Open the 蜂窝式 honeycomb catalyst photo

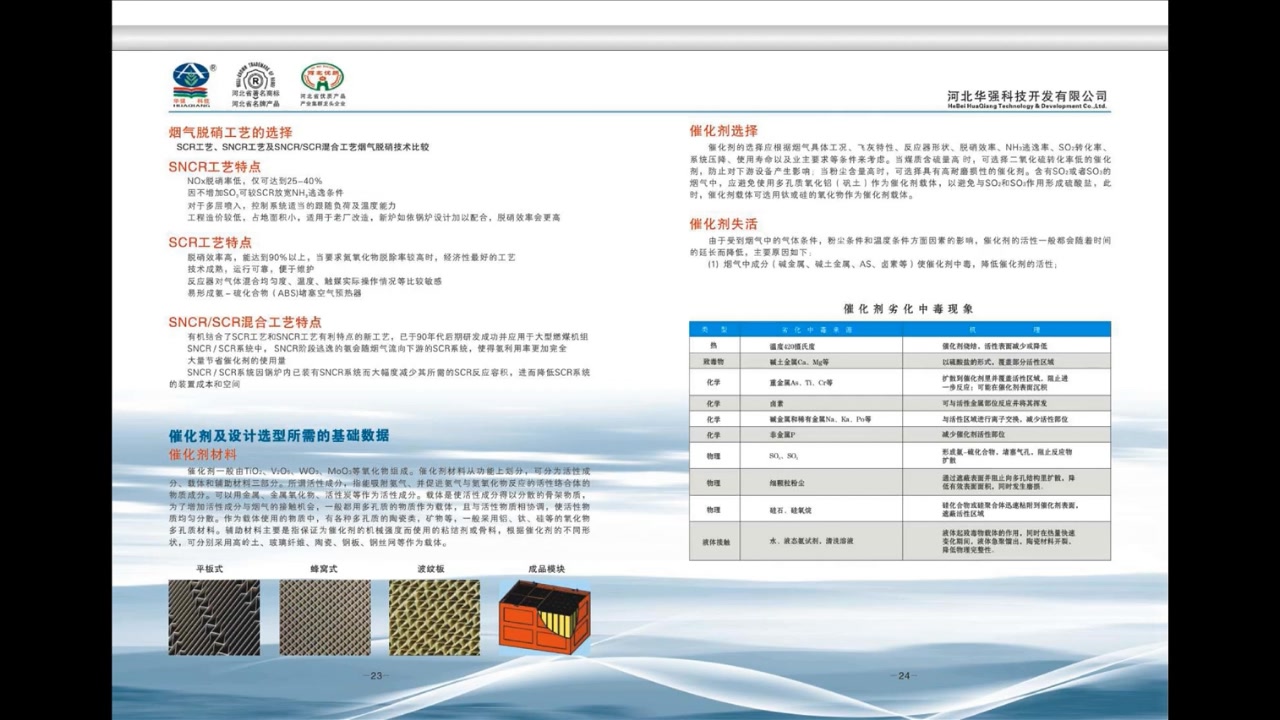(x=325, y=617)
